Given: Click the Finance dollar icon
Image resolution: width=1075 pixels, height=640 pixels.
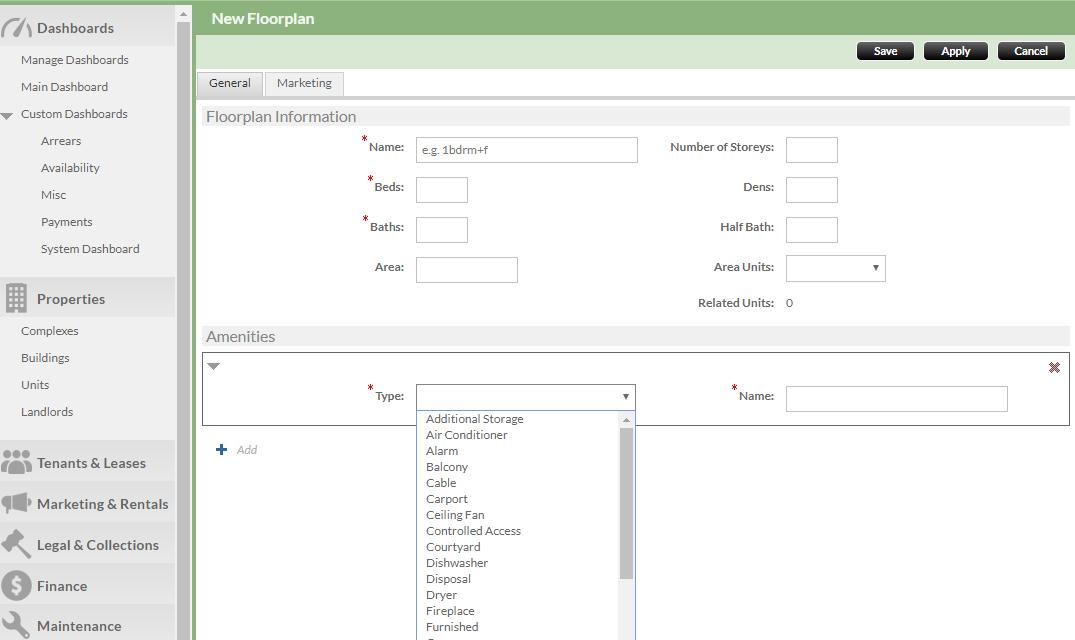Looking at the screenshot, I should pyautogui.click(x=16, y=585).
